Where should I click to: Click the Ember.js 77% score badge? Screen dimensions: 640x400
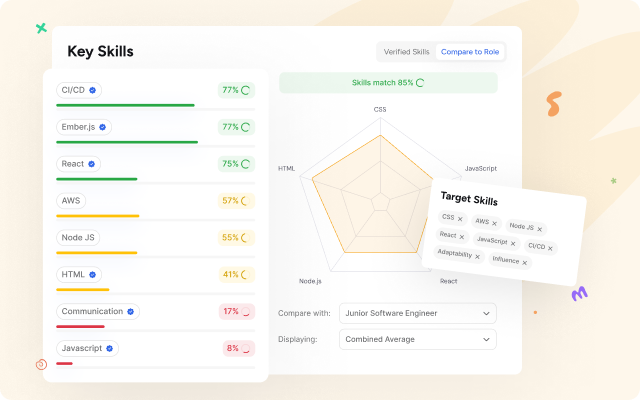coord(237,127)
